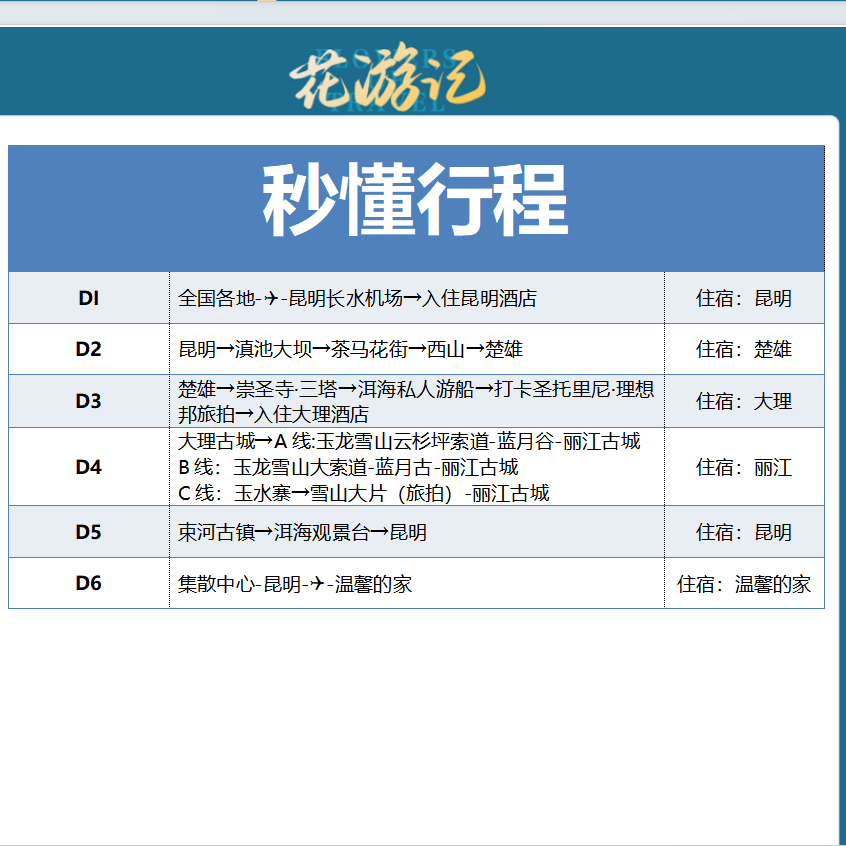
Task: Click the 花游记 logo in the header
Action: click(387, 77)
